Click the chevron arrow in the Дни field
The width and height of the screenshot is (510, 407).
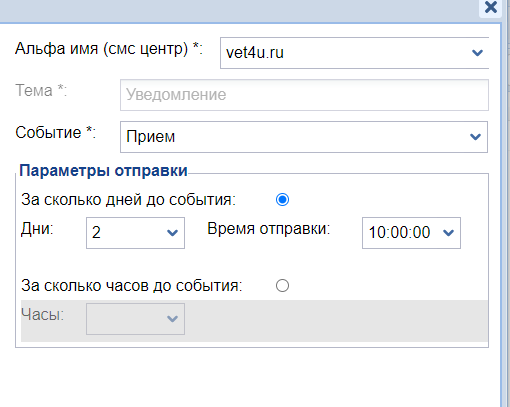172,233
